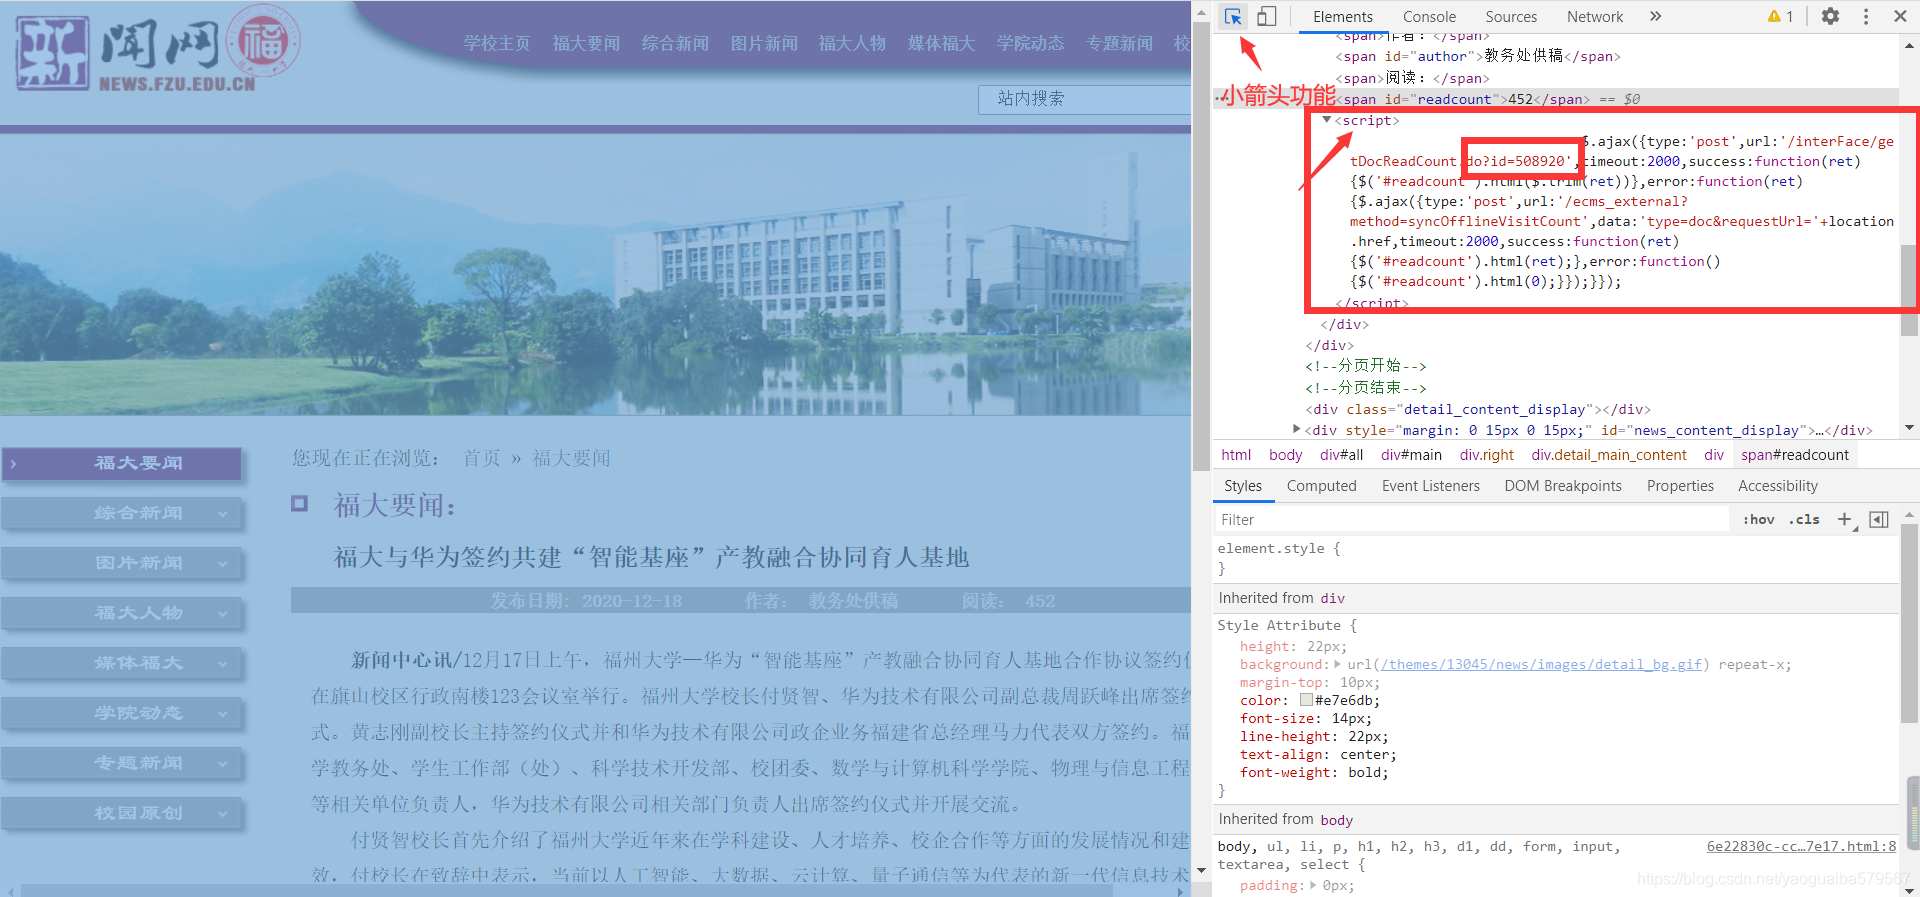Toggle the .cls class editor
Viewport: 1920px width, 897px height.
click(x=1805, y=519)
